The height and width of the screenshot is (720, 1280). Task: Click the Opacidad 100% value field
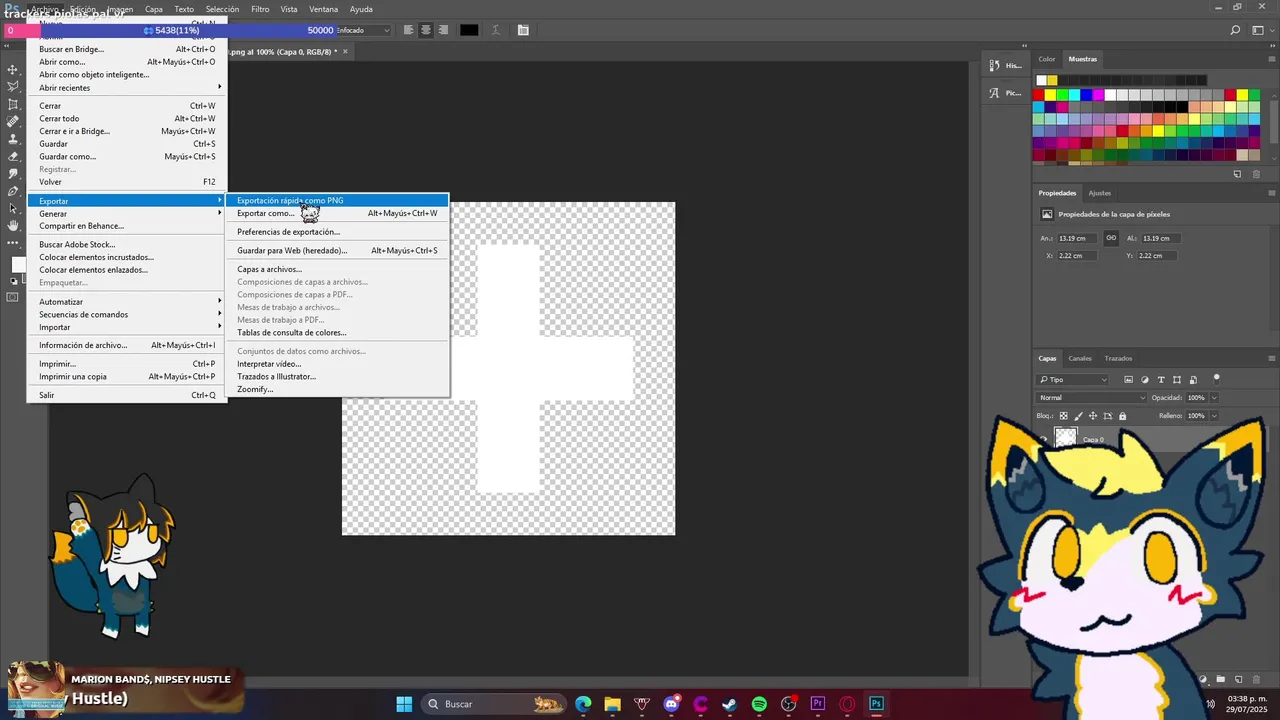pos(1197,398)
